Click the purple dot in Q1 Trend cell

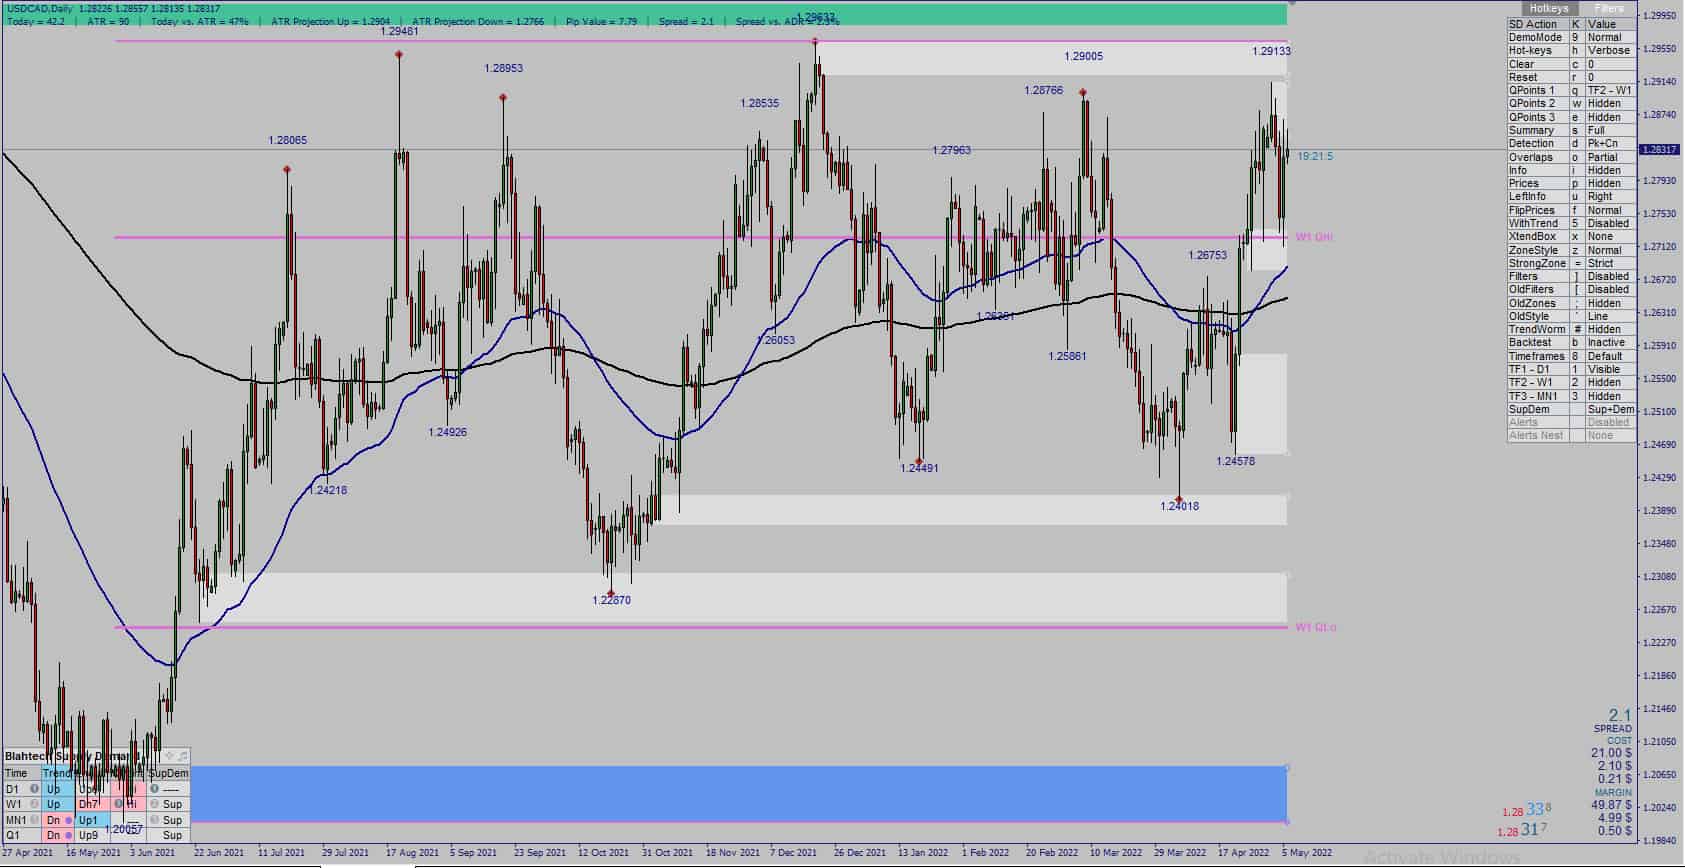pos(68,835)
